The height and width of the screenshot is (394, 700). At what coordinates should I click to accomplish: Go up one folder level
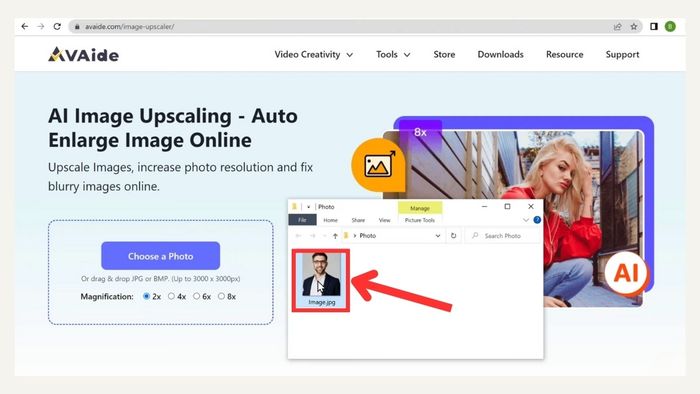(335, 236)
